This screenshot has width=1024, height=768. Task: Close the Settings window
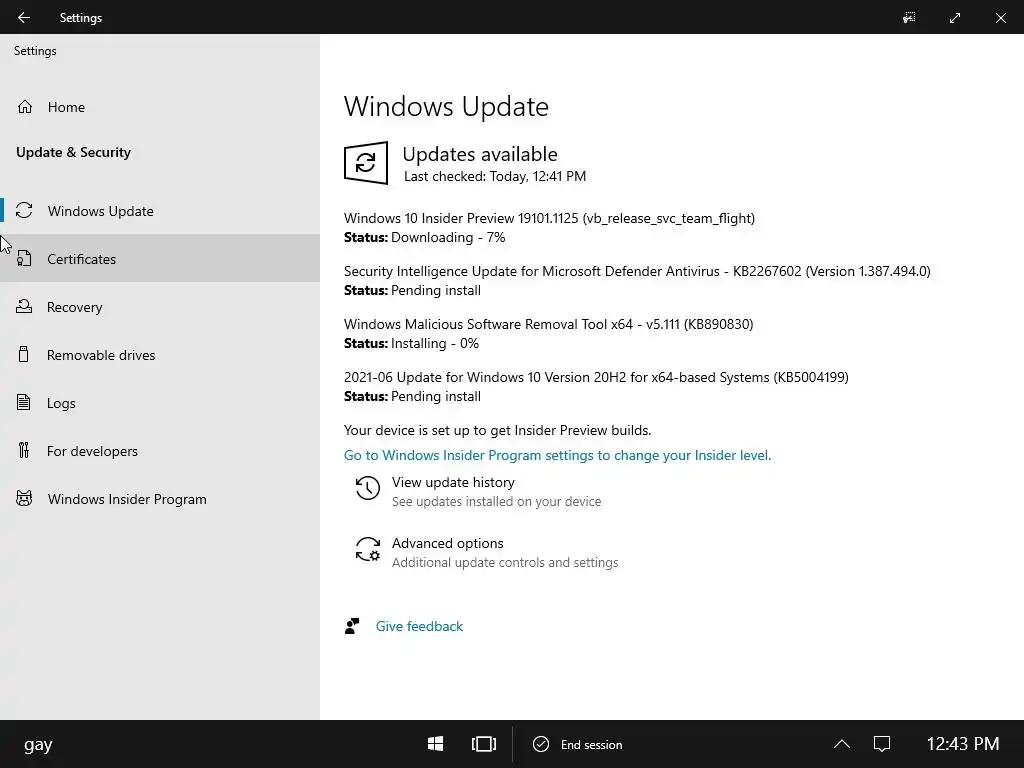[1000, 18]
